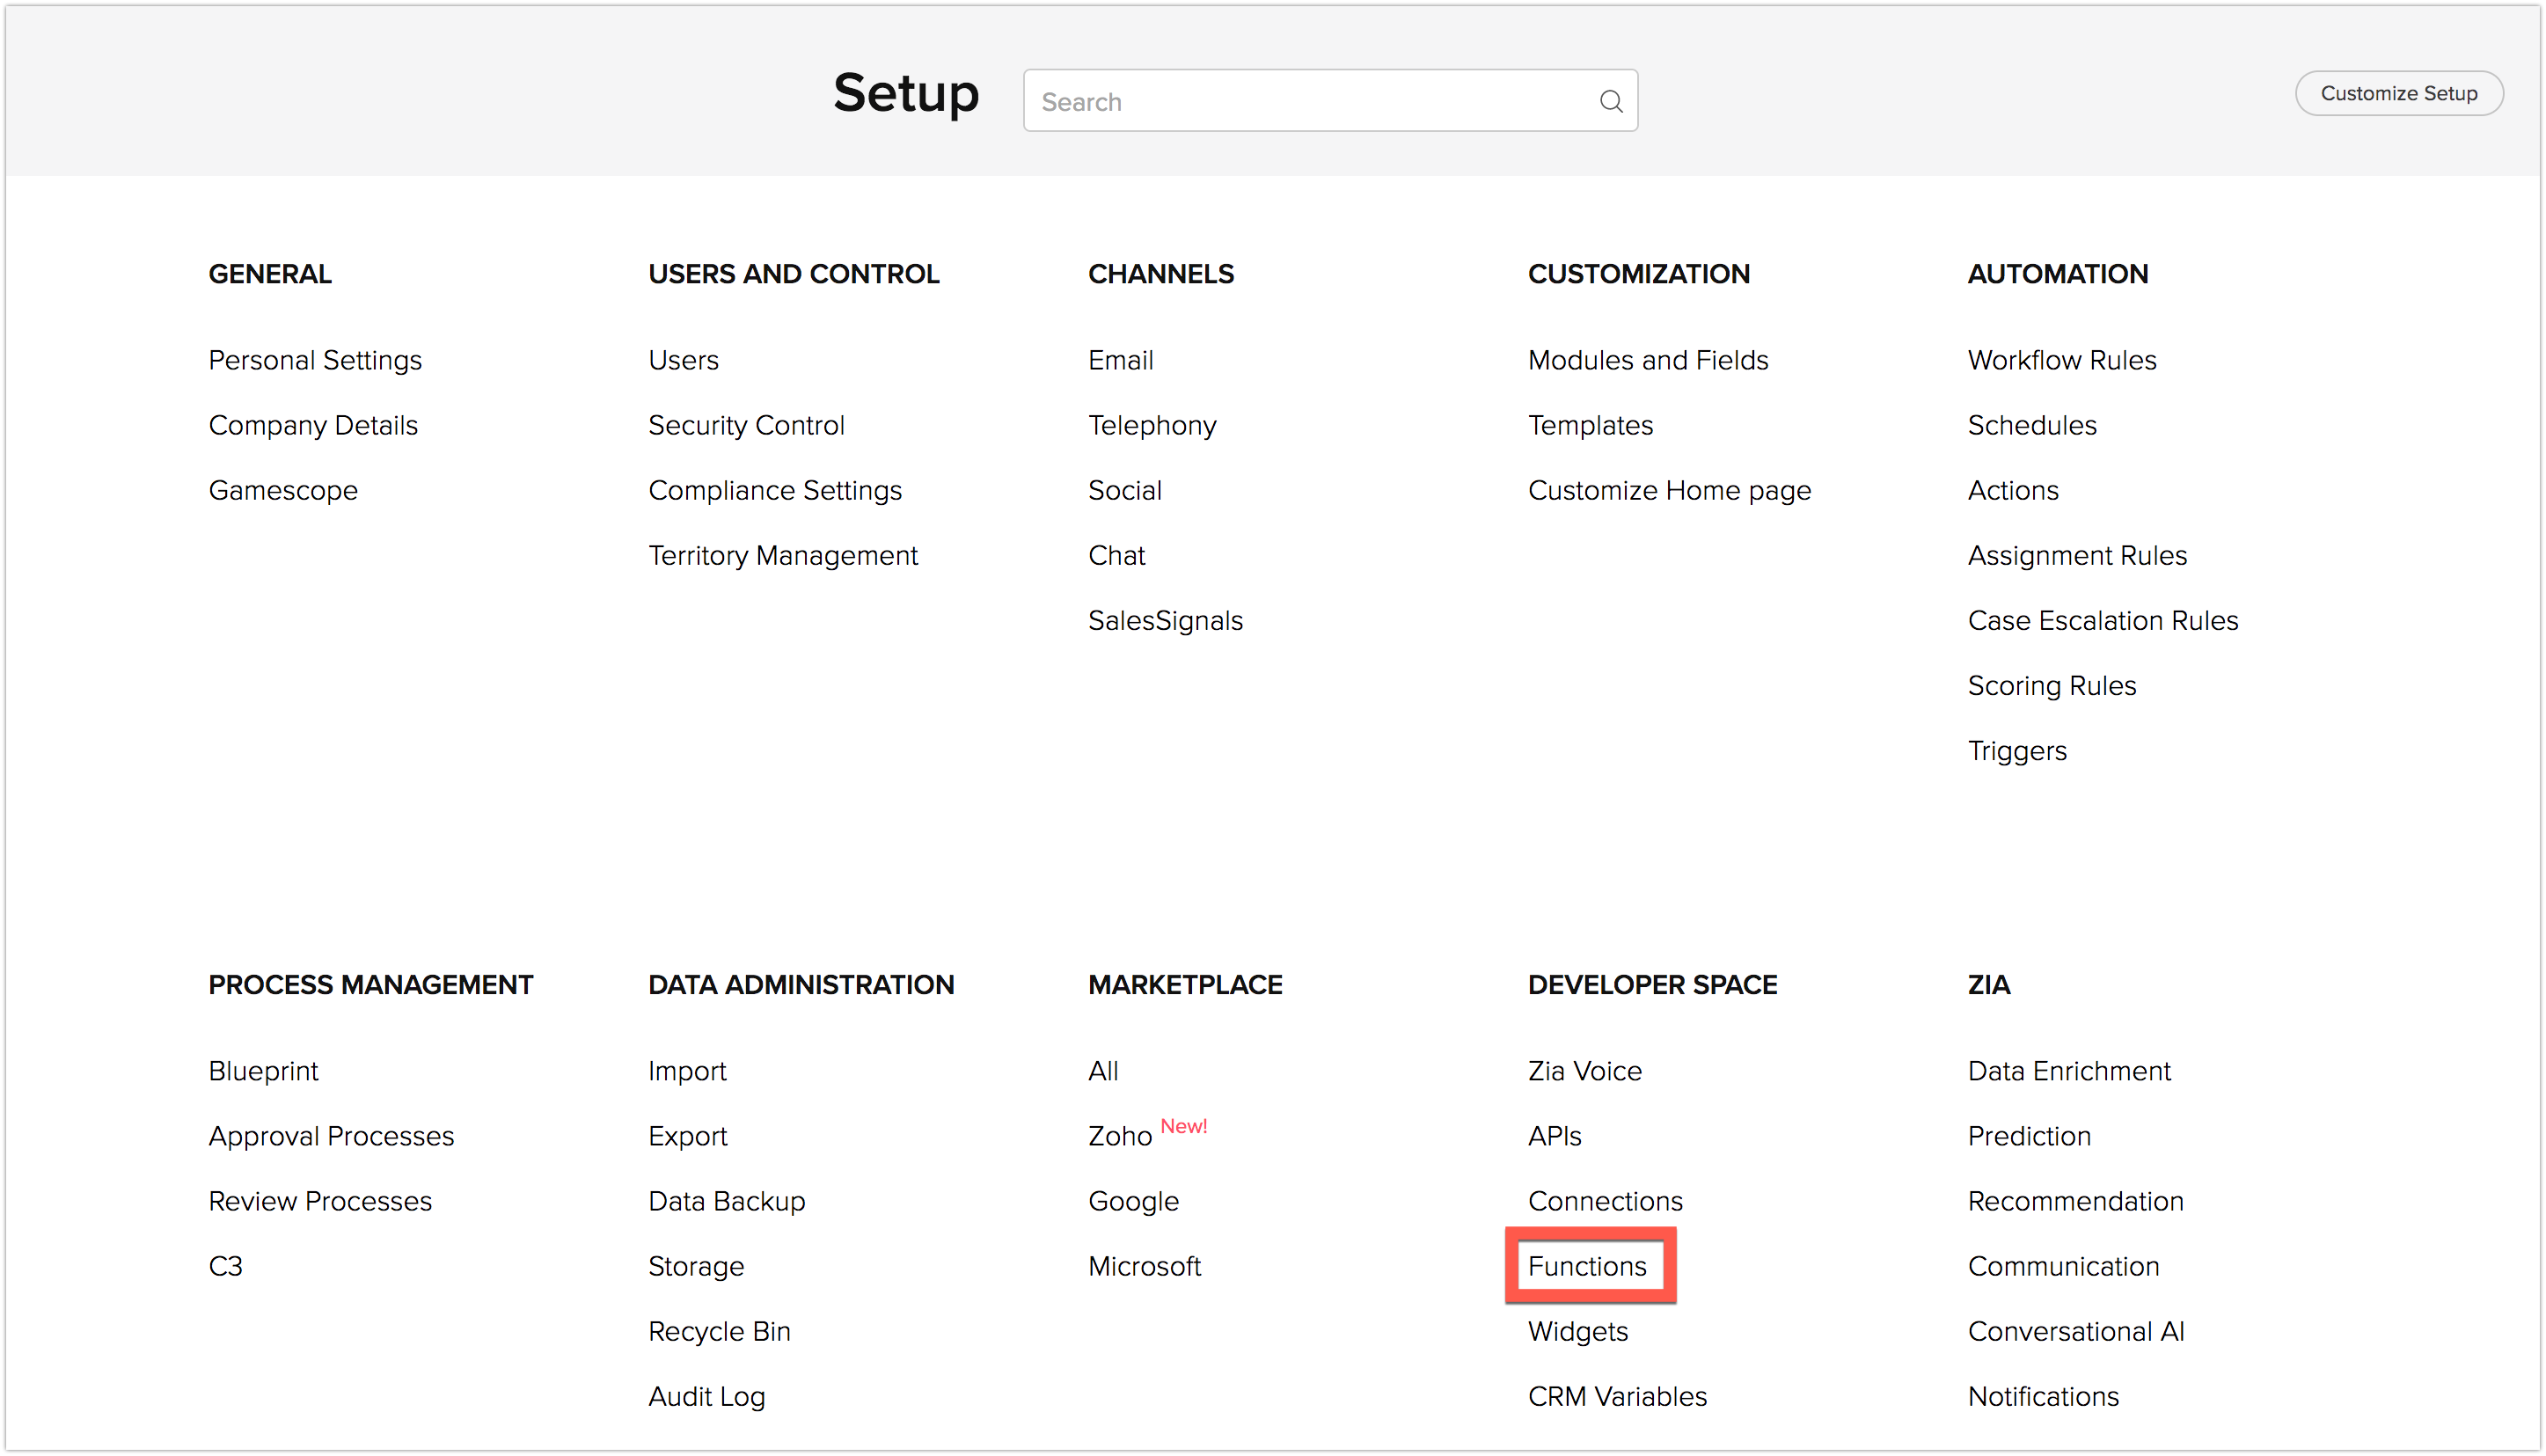Viewport: 2546px width, 1456px height.
Task: Open Zia Voice in Developer Space
Action: click(1584, 1071)
